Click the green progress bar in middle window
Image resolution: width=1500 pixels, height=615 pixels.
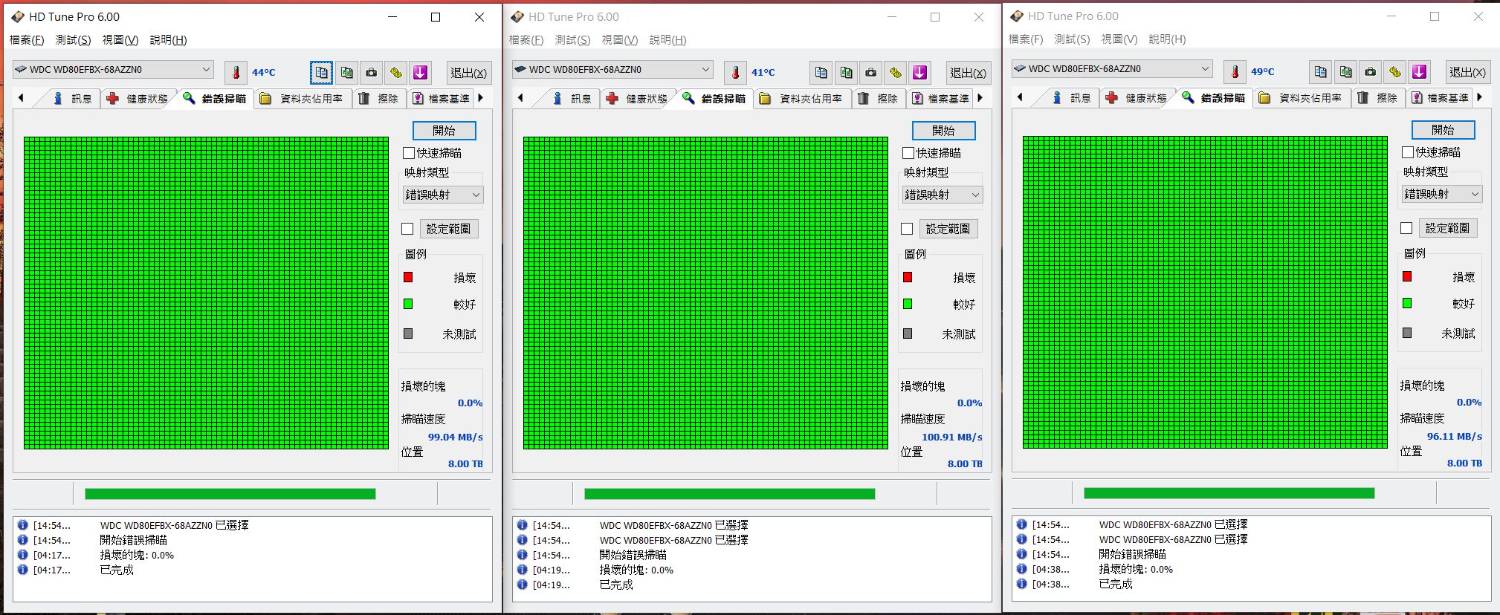click(729, 493)
